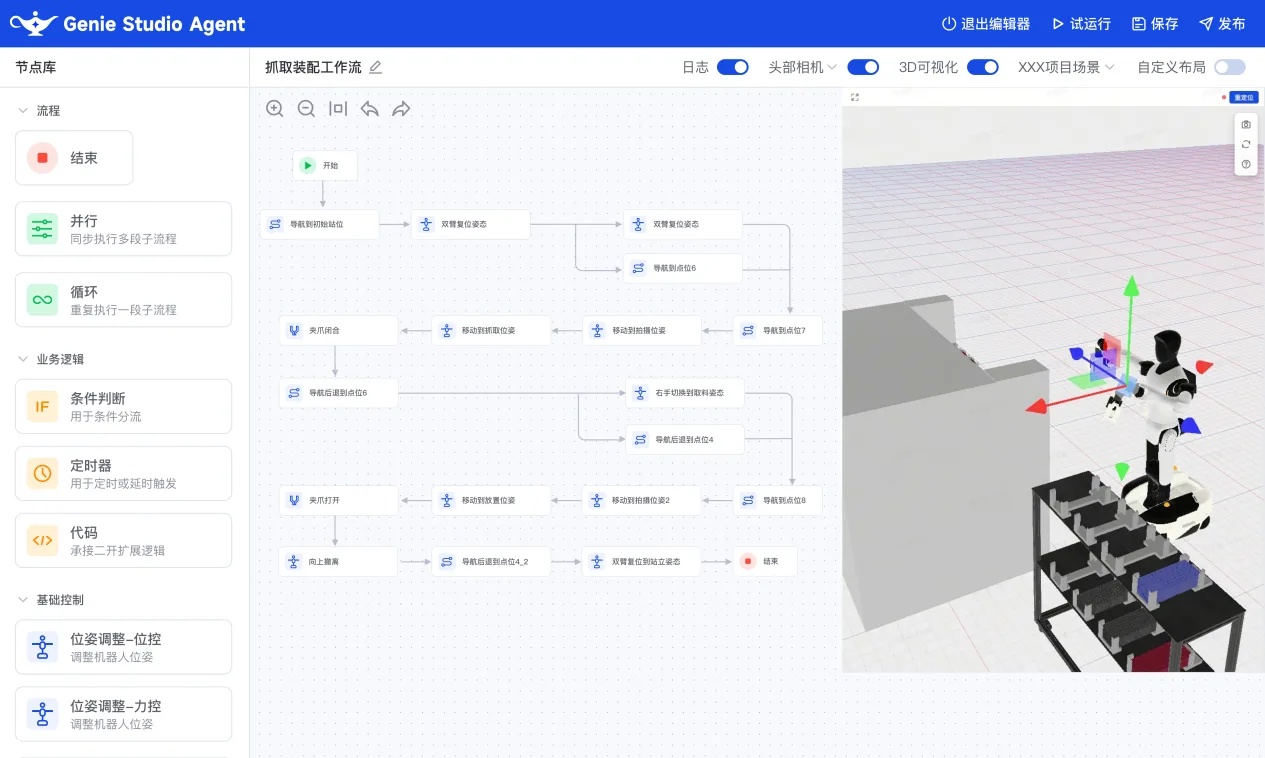This screenshot has width=1265, height=758.
Task: Click 退出编辑器 to exit the editor
Action: point(986,24)
